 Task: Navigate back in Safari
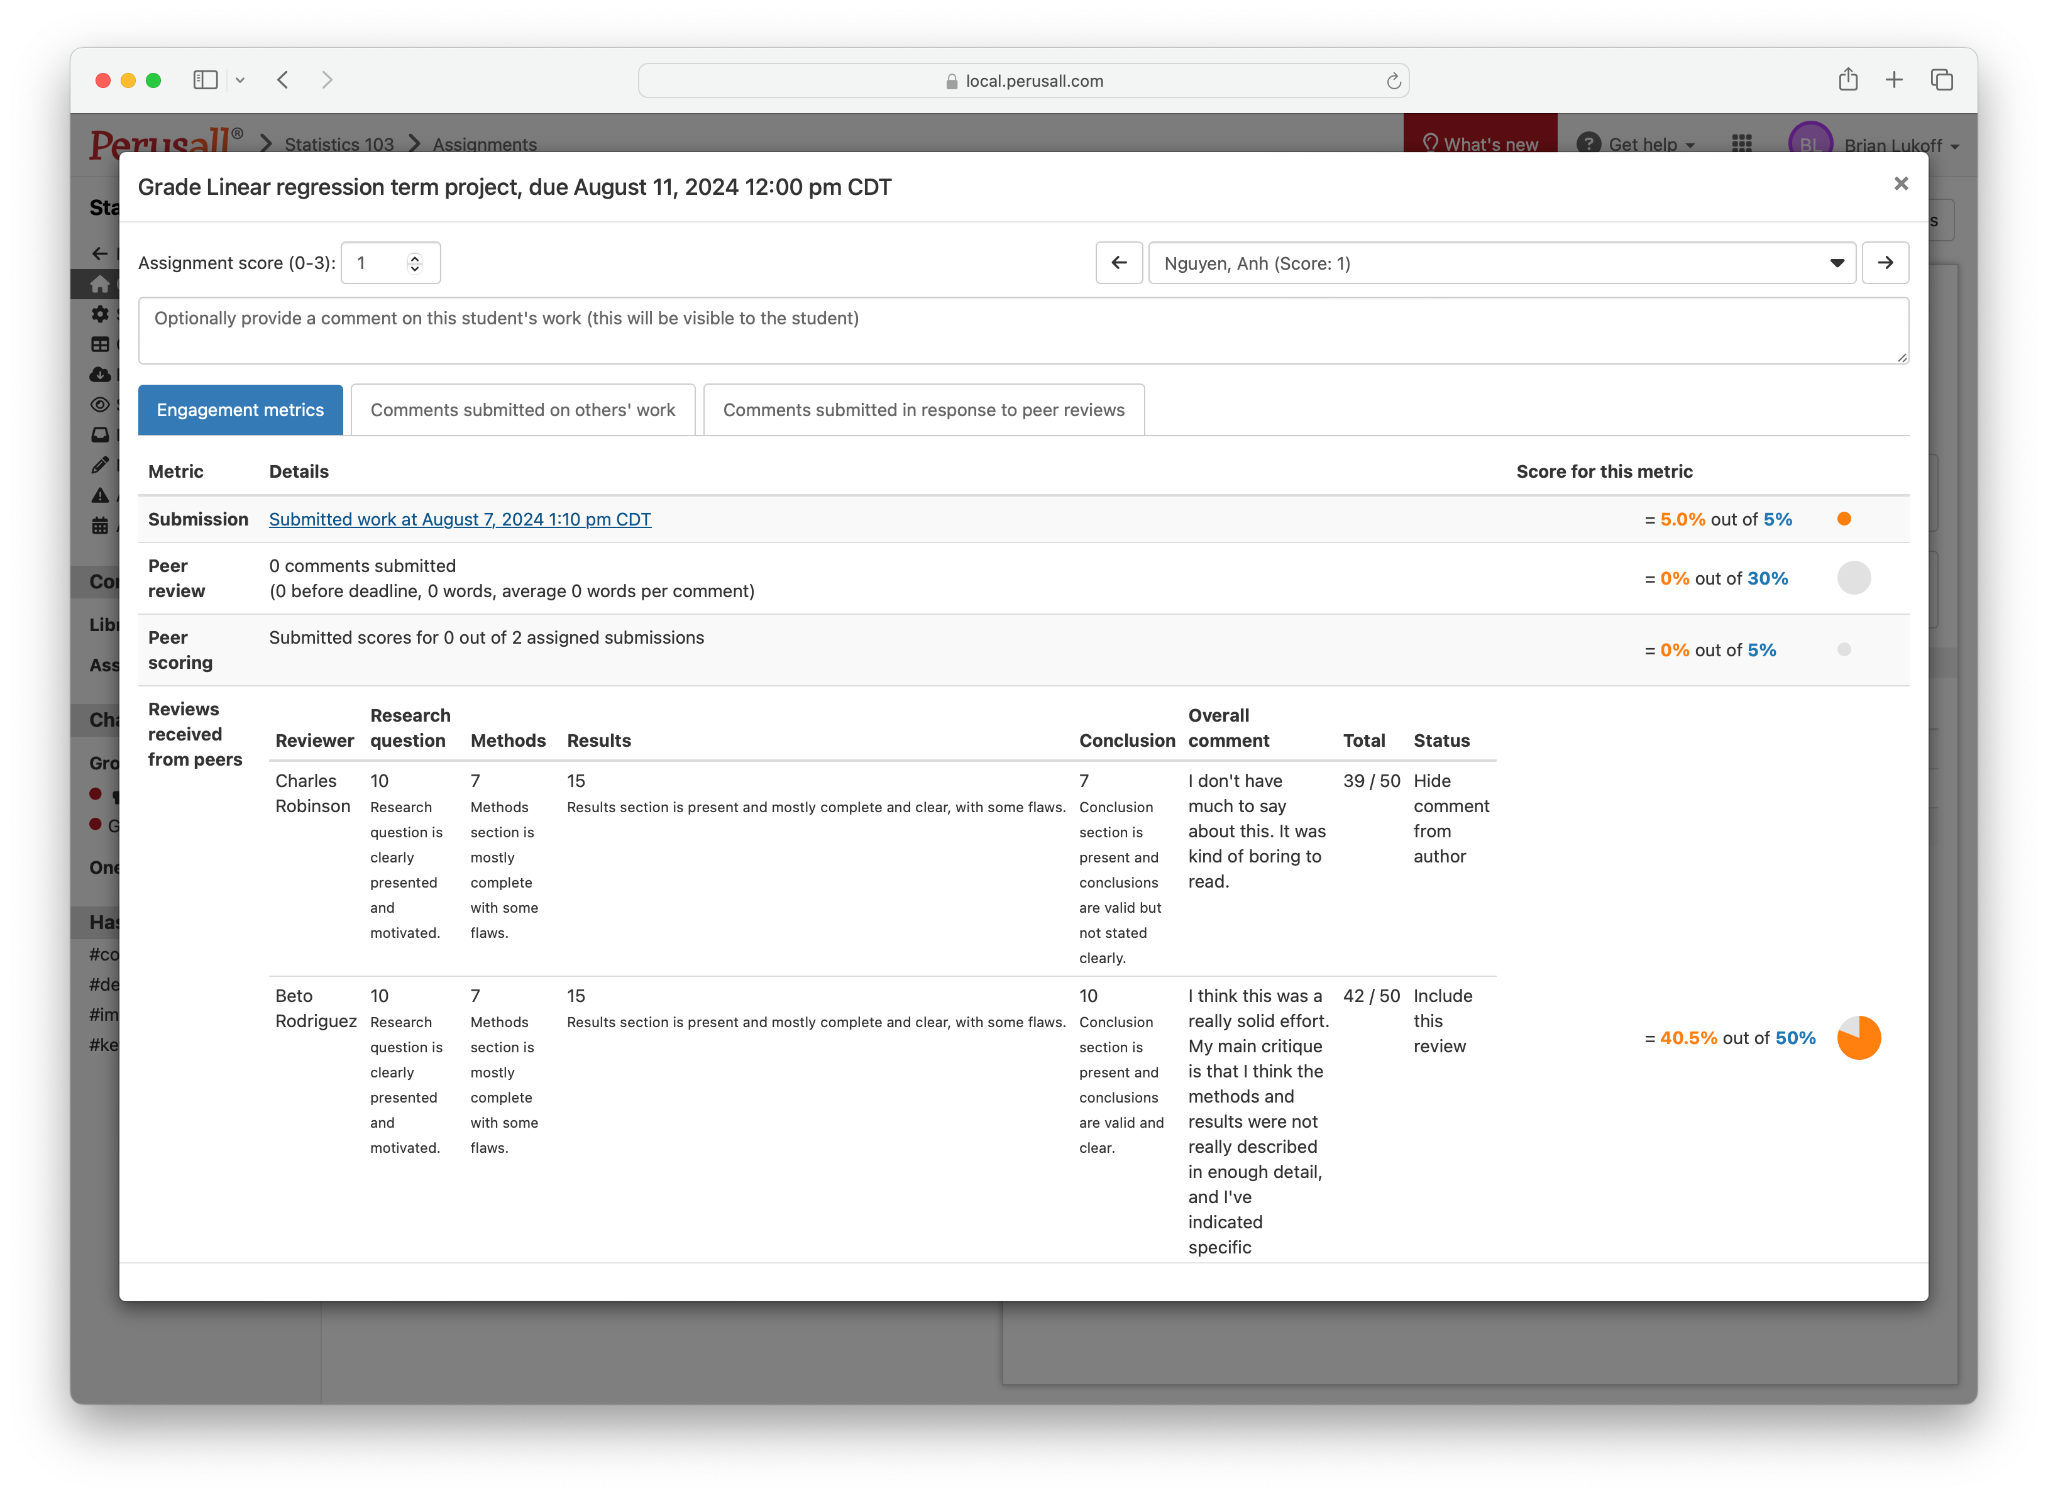[x=283, y=80]
